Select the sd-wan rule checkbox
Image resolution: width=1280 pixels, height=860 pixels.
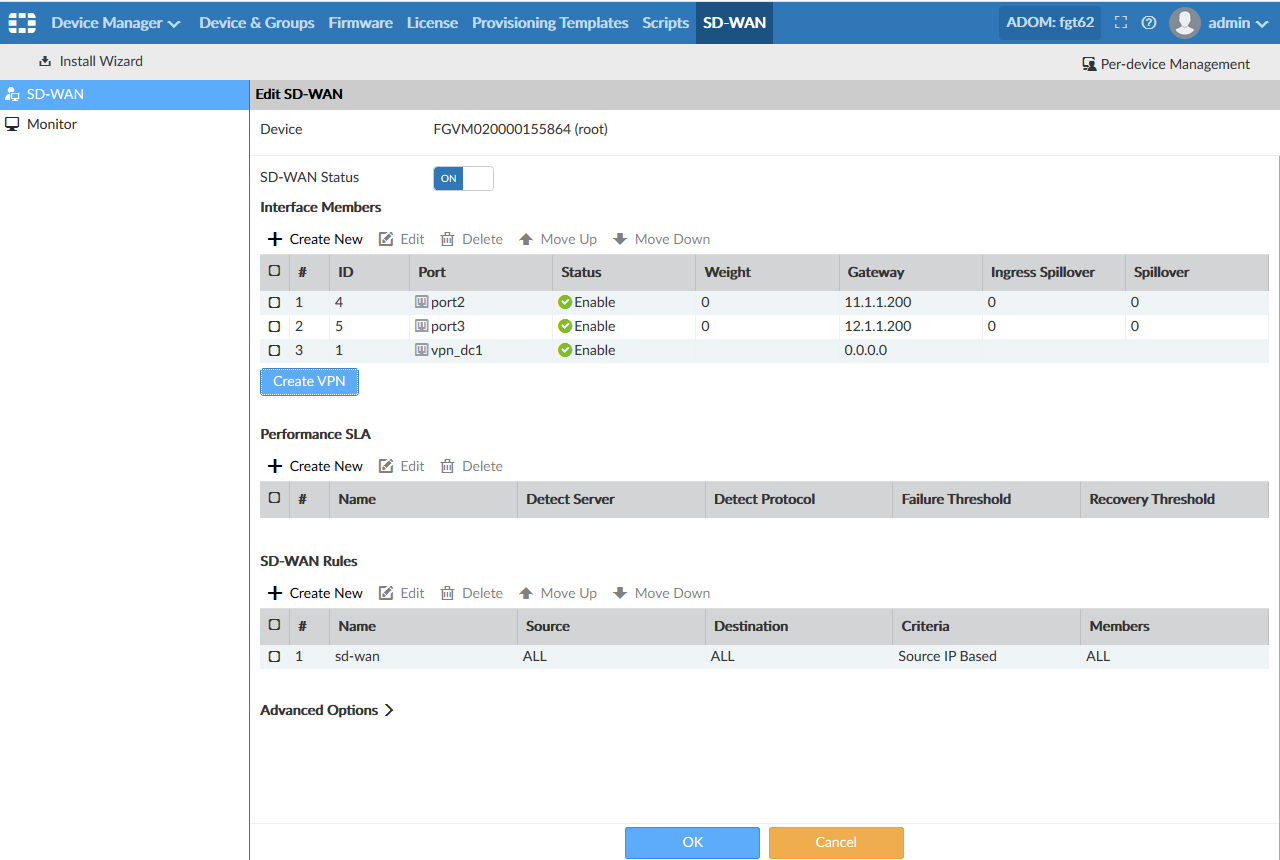pos(275,657)
